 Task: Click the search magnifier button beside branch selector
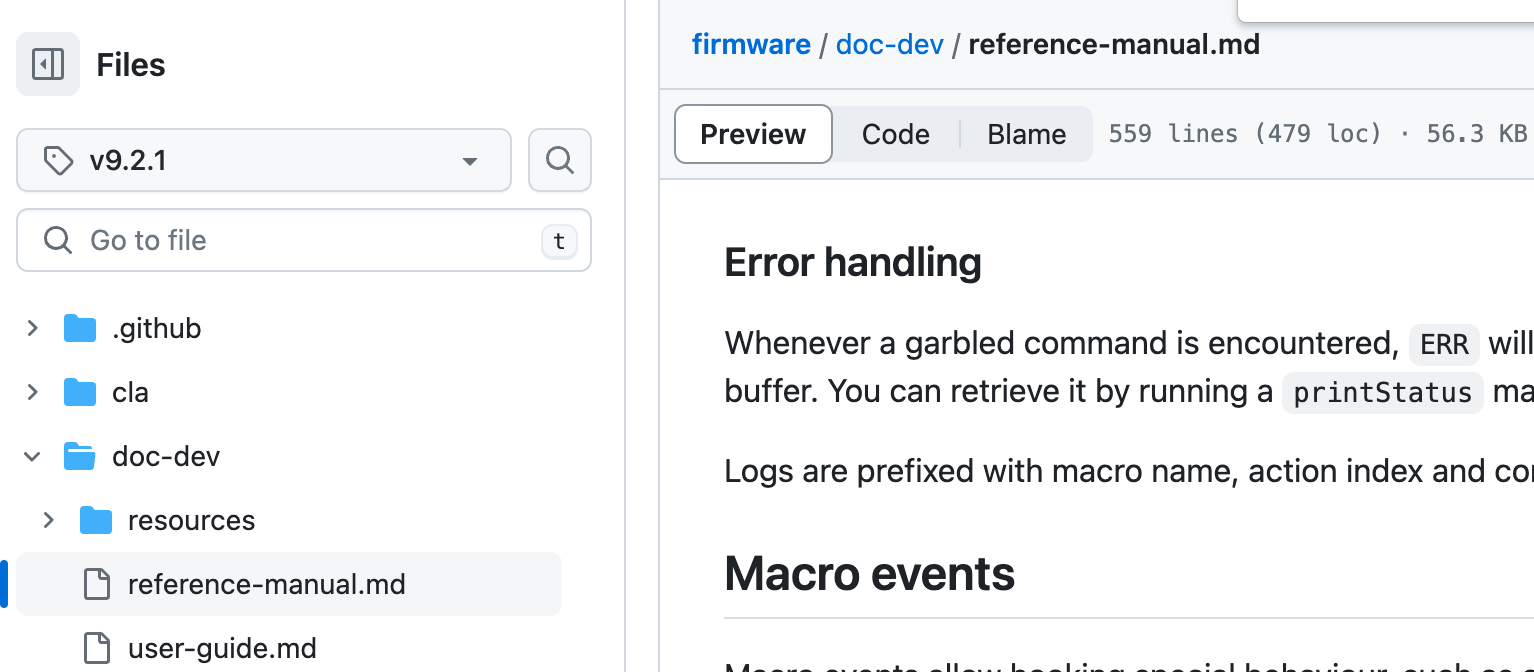click(x=559, y=160)
